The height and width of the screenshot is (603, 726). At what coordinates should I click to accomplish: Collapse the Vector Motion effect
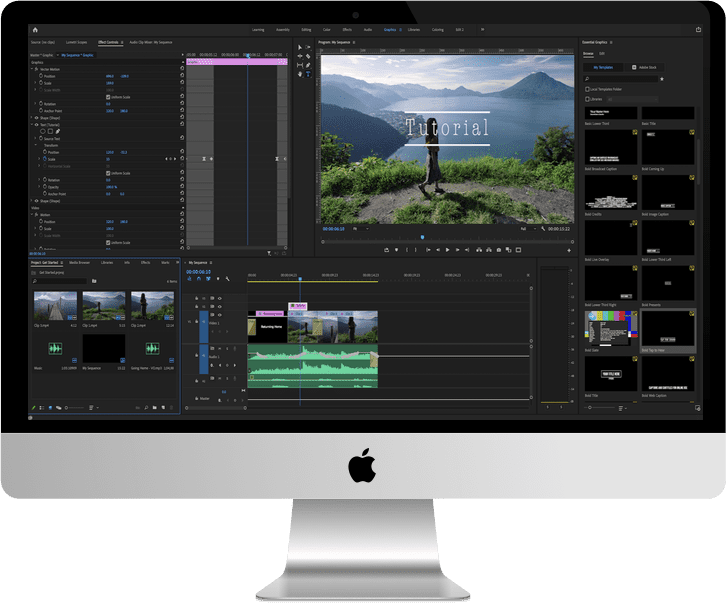[32, 69]
